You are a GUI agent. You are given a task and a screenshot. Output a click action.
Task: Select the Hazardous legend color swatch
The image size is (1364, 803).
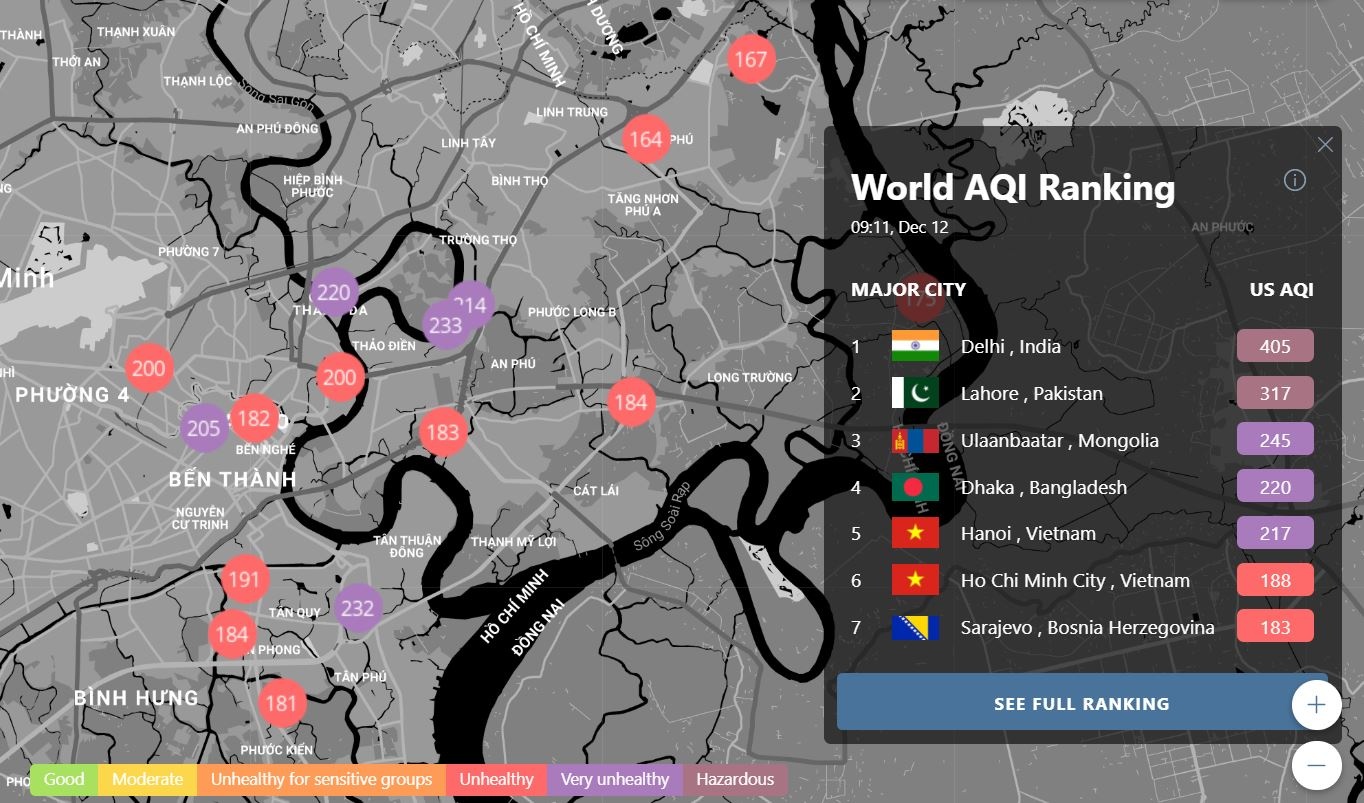pos(735,779)
